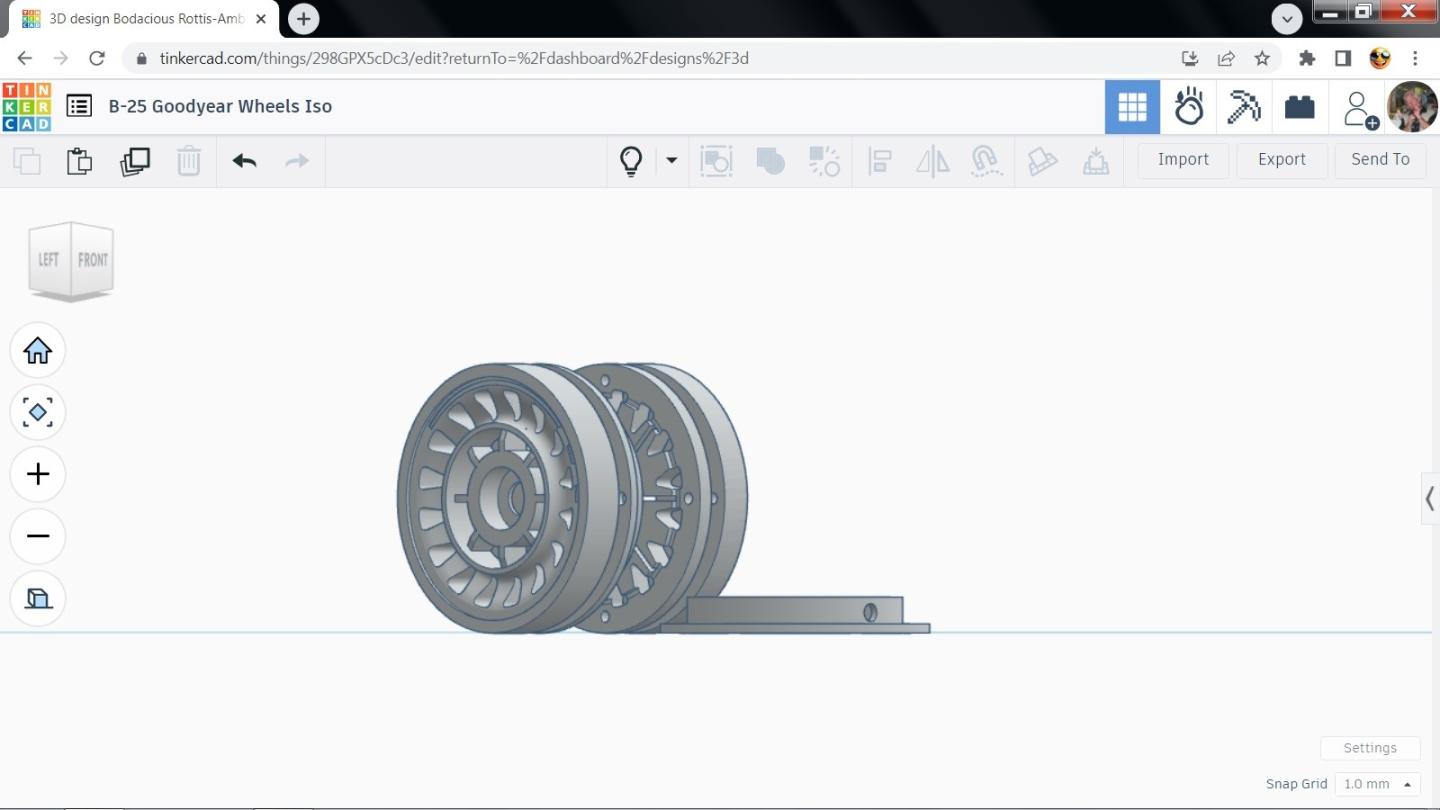Open the visibility lightbulb dropdown arrow

tap(671, 160)
